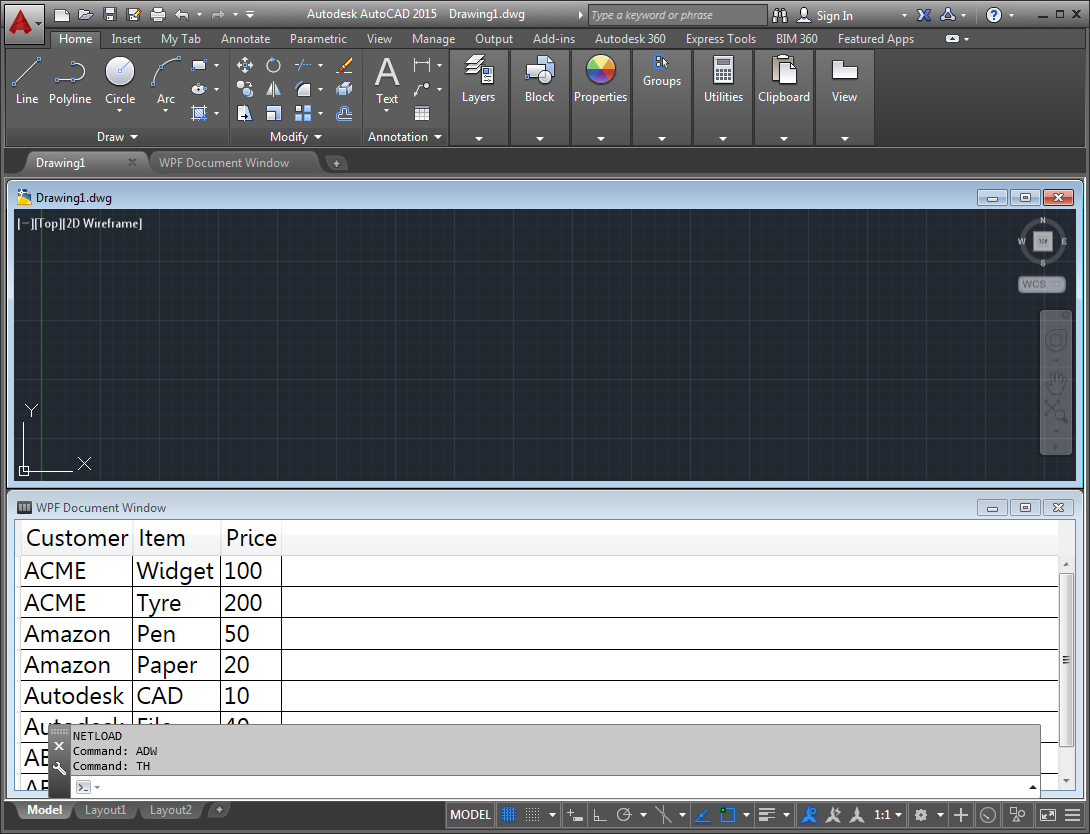Toggle ortho mode in status bar

click(x=600, y=815)
